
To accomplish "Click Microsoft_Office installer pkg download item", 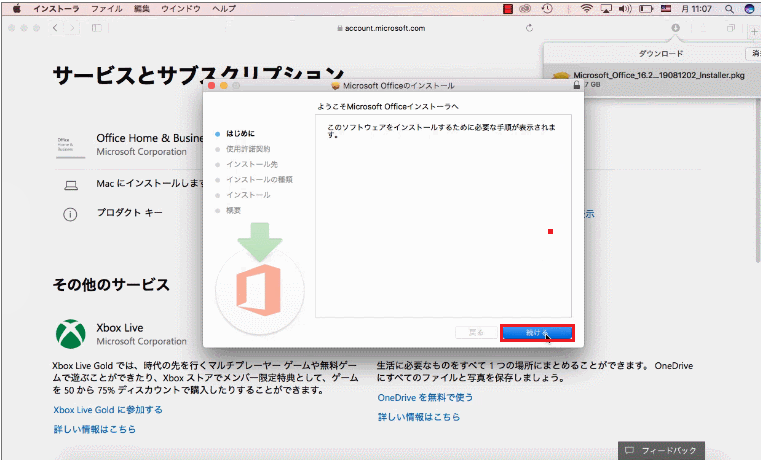I will point(652,80).
